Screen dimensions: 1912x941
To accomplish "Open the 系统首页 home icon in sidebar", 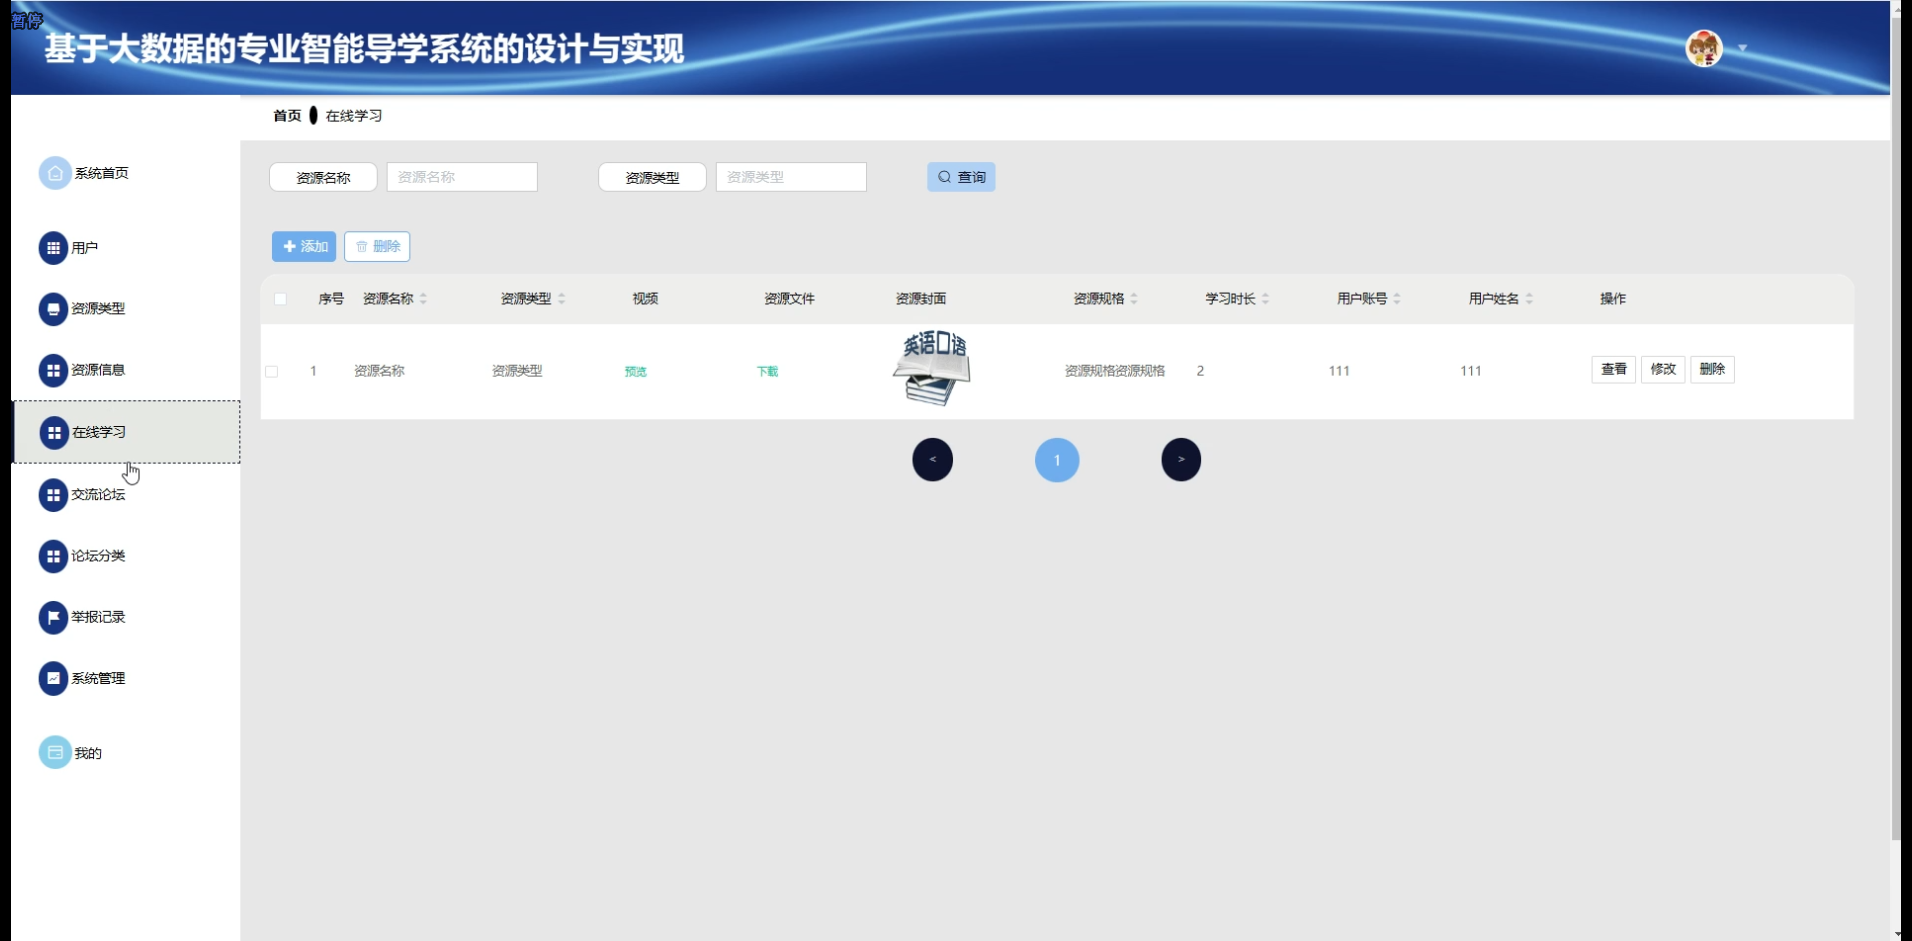I will [x=54, y=172].
